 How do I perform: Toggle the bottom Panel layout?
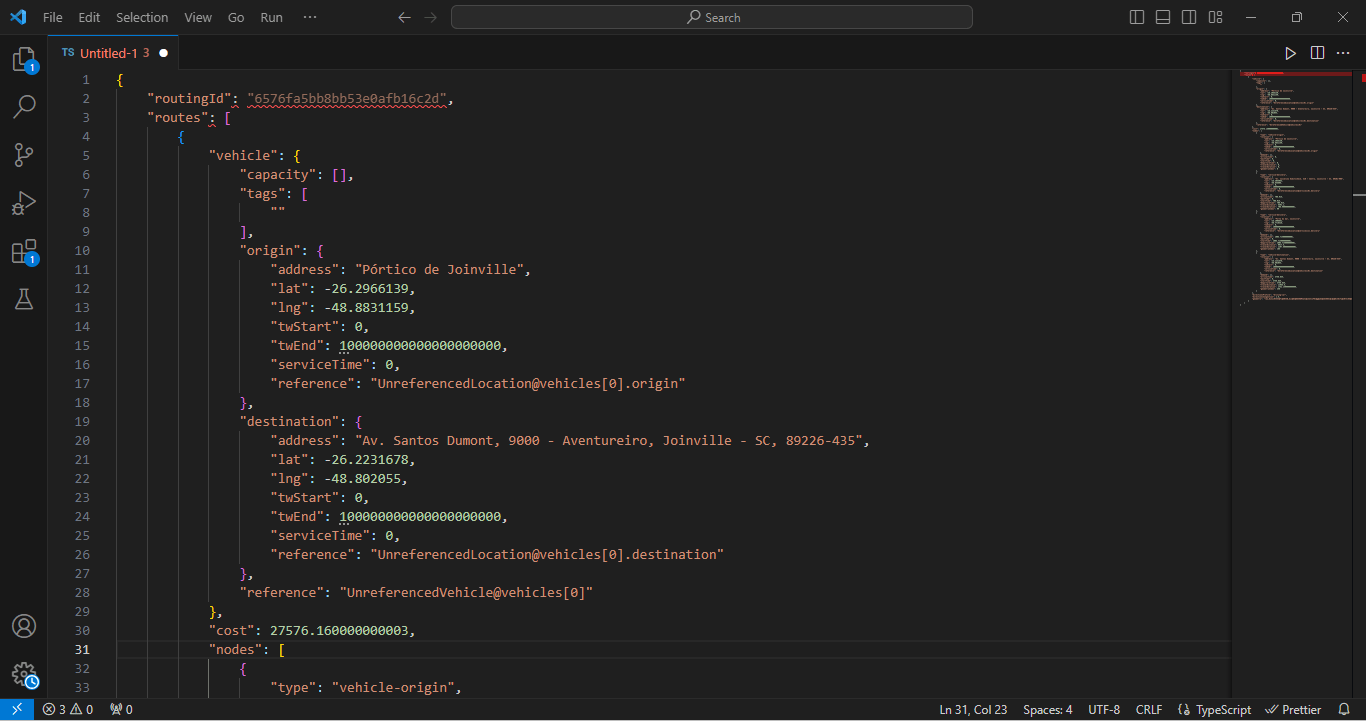tap(1163, 17)
